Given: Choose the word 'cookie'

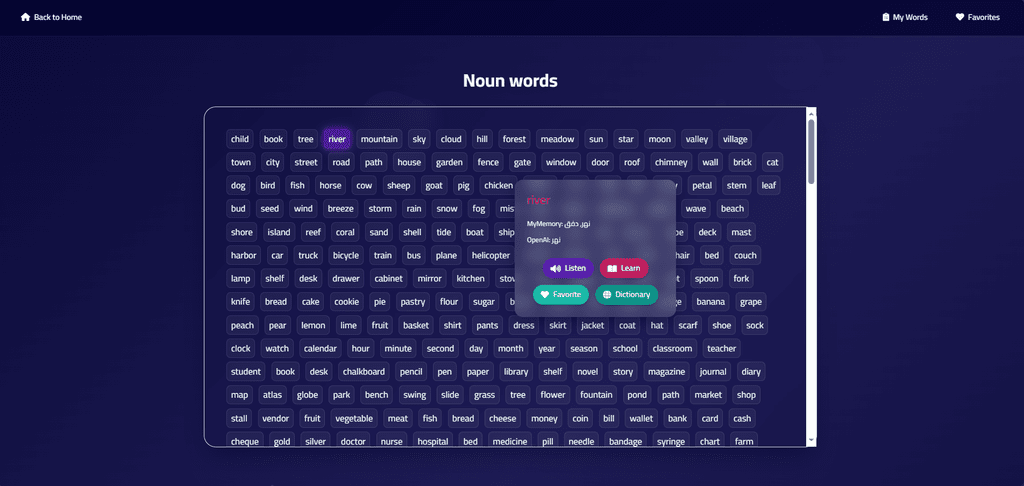Looking at the screenshot, I should click(x=346, y=302).
